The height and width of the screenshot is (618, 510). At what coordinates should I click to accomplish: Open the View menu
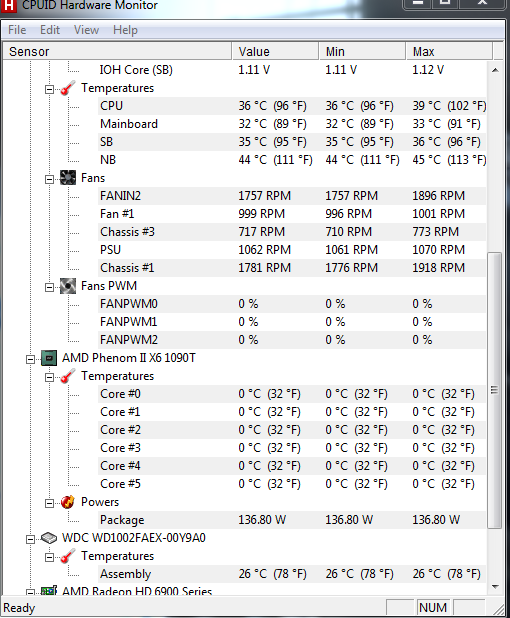(x=86, y=30)
